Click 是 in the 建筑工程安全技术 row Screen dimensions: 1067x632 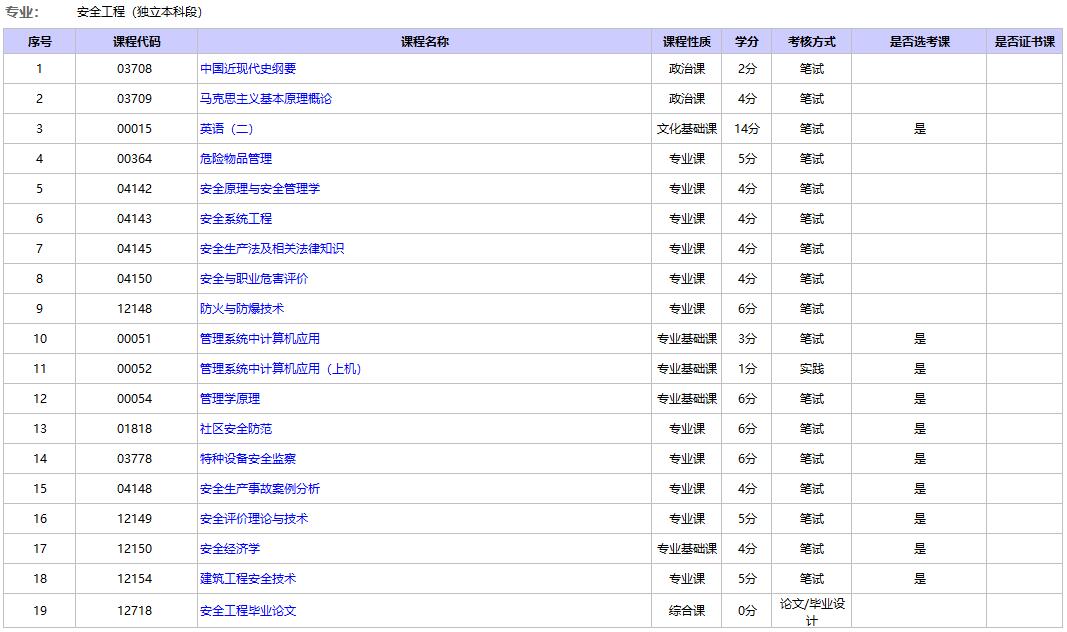919,578
